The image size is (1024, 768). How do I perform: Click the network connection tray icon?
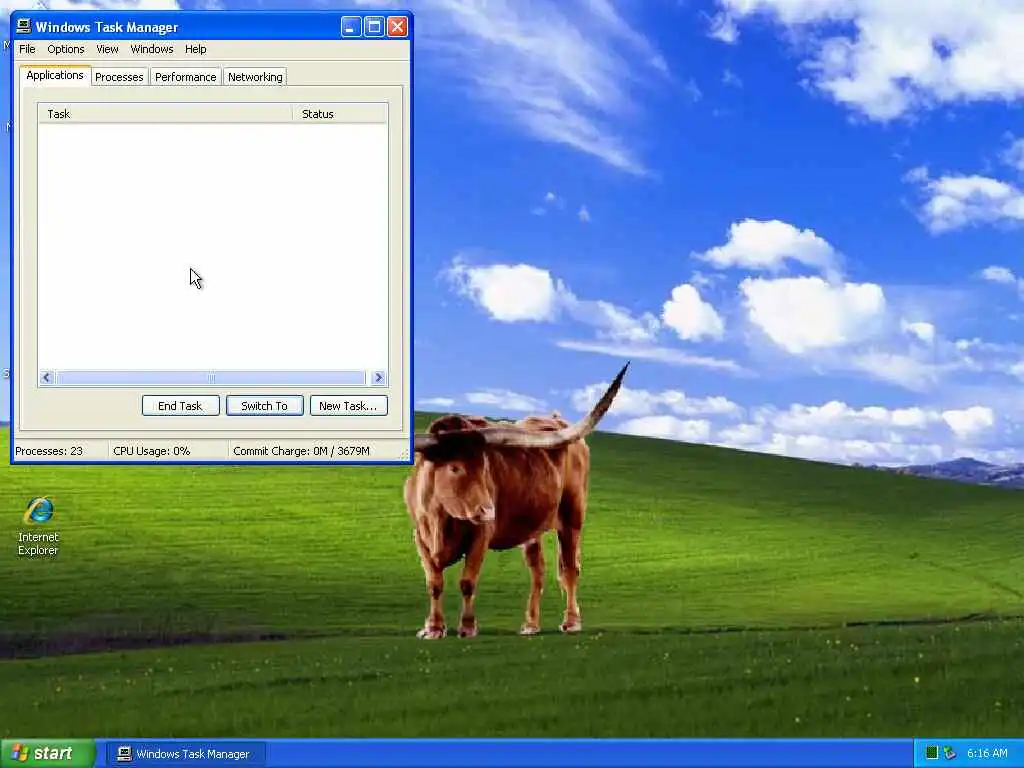click(x=950, y=753)
